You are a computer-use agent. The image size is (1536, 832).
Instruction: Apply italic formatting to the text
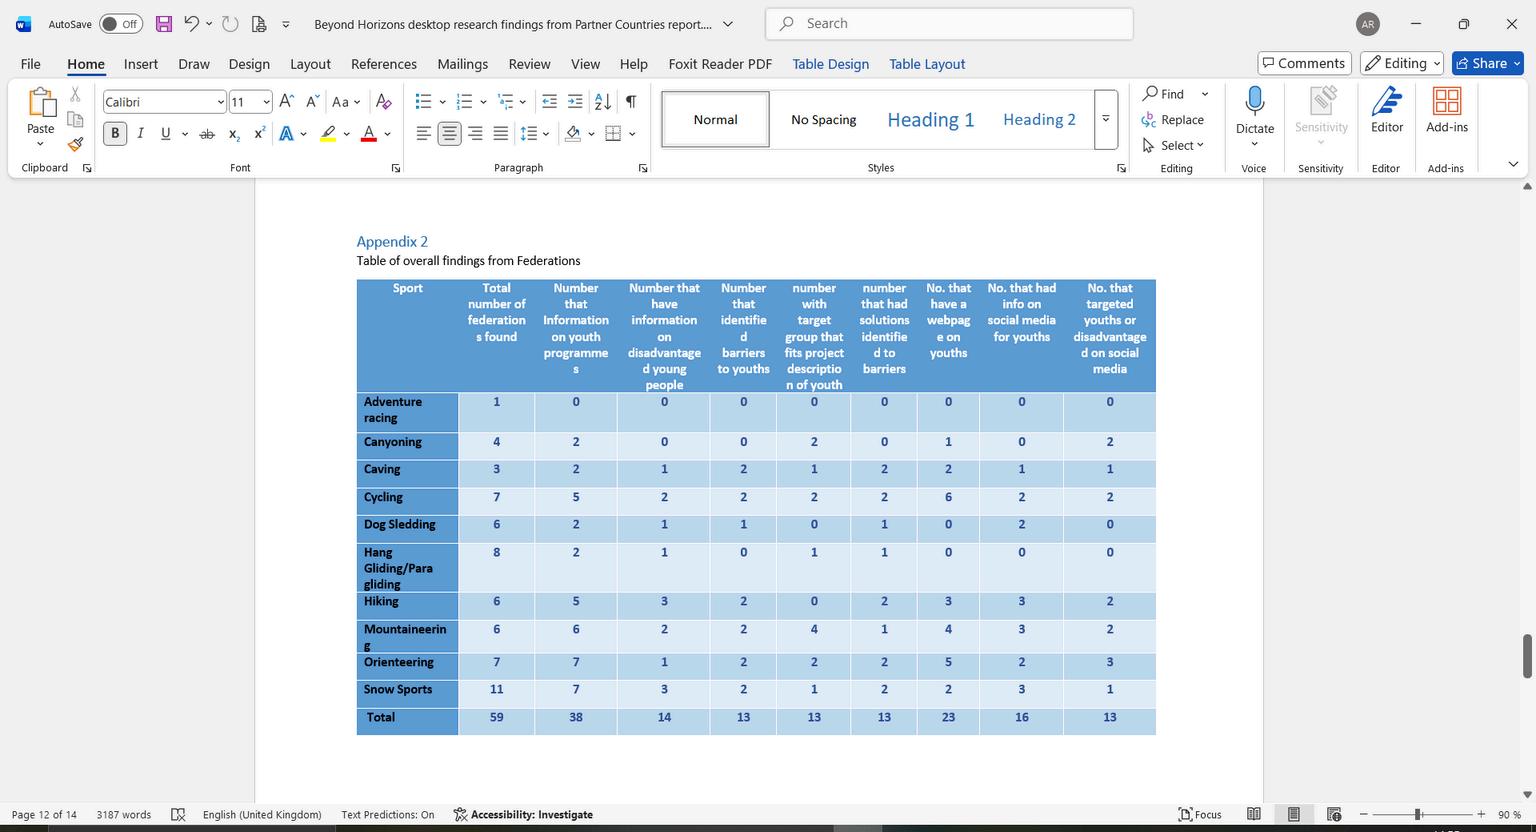pos(140,134)
